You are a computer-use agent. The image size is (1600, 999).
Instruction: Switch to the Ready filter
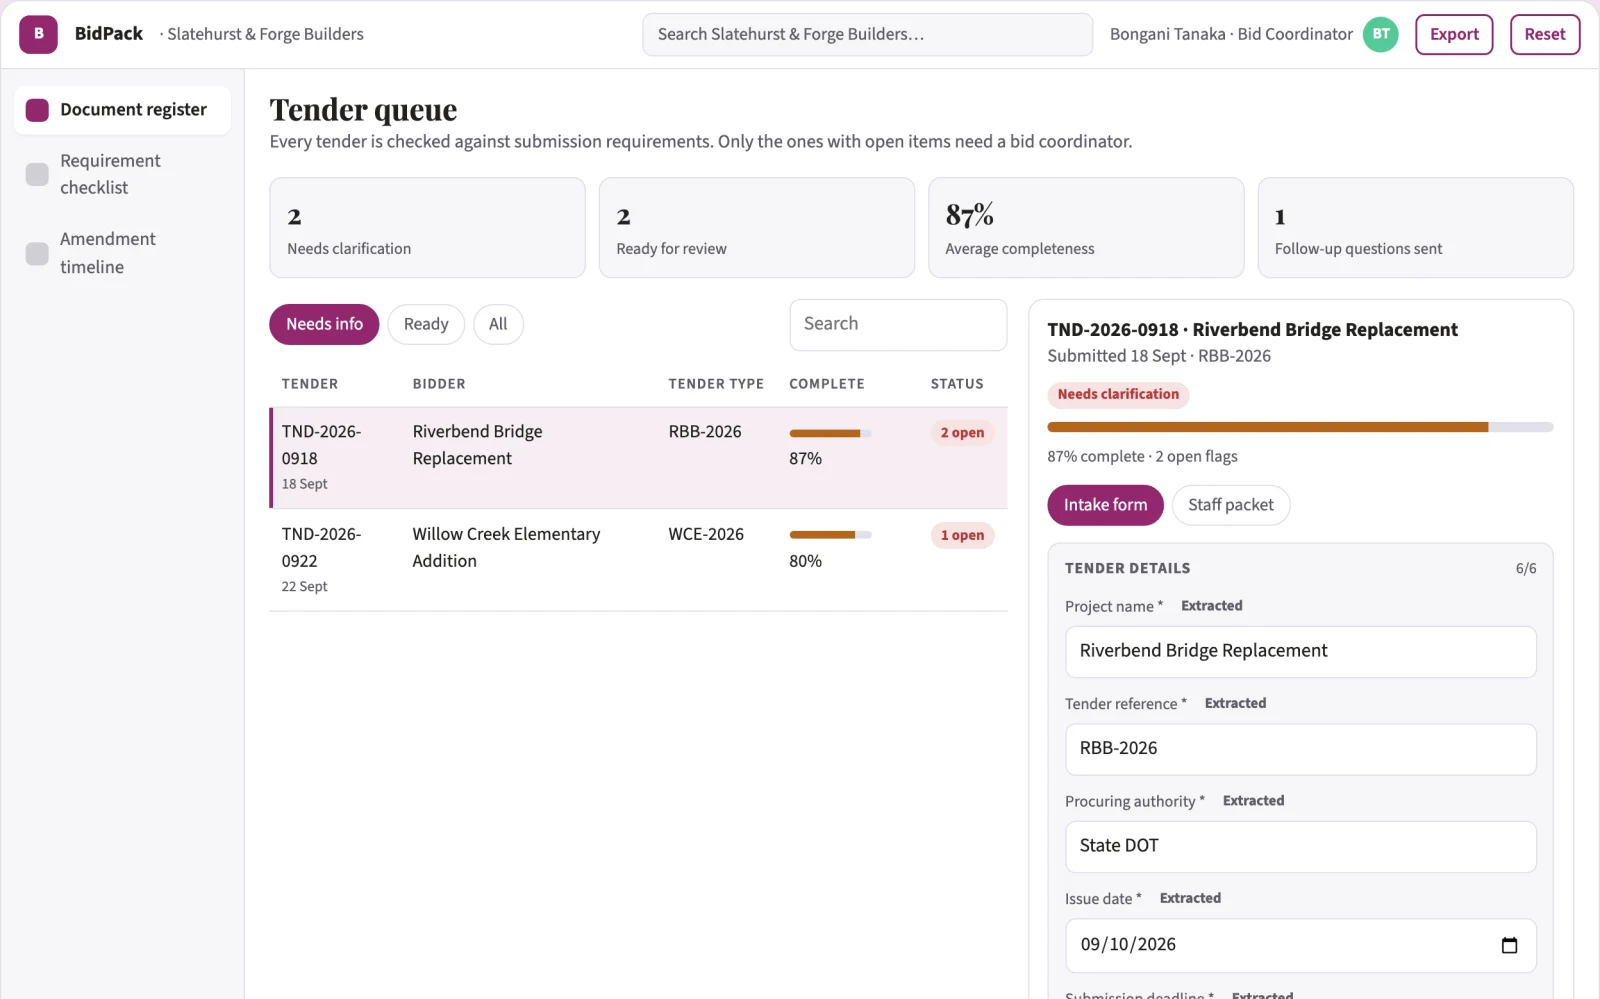[x=426, y=324]
